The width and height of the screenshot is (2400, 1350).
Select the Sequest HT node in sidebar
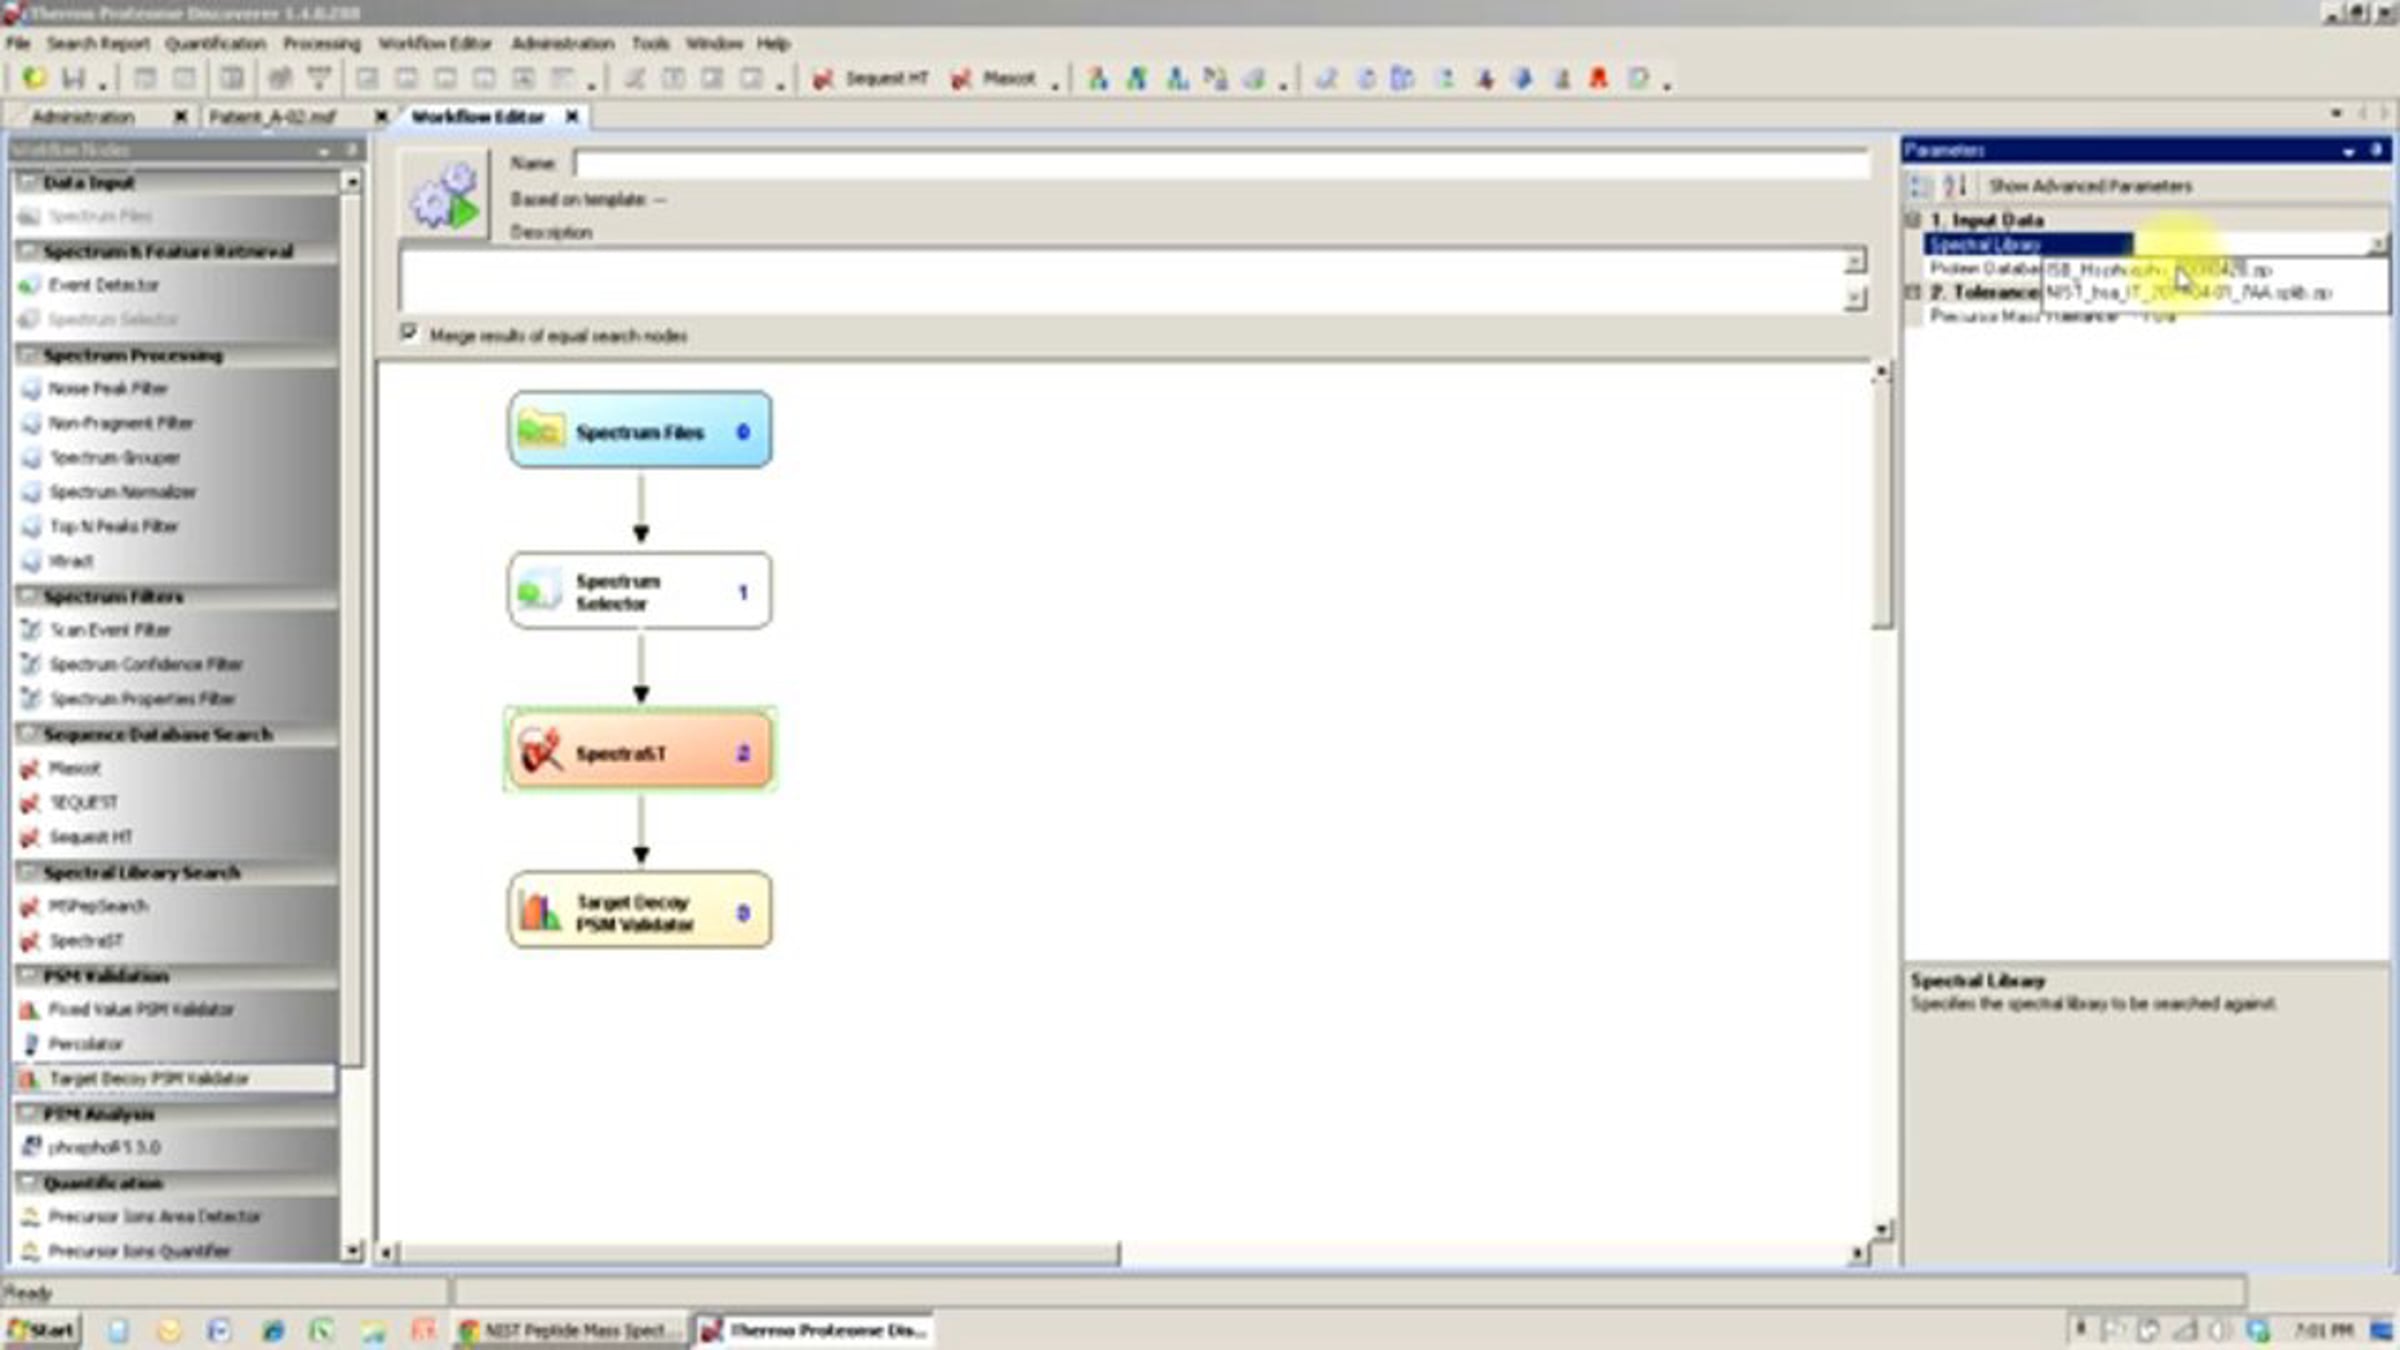pyautogui.click(x=90, y=837)
